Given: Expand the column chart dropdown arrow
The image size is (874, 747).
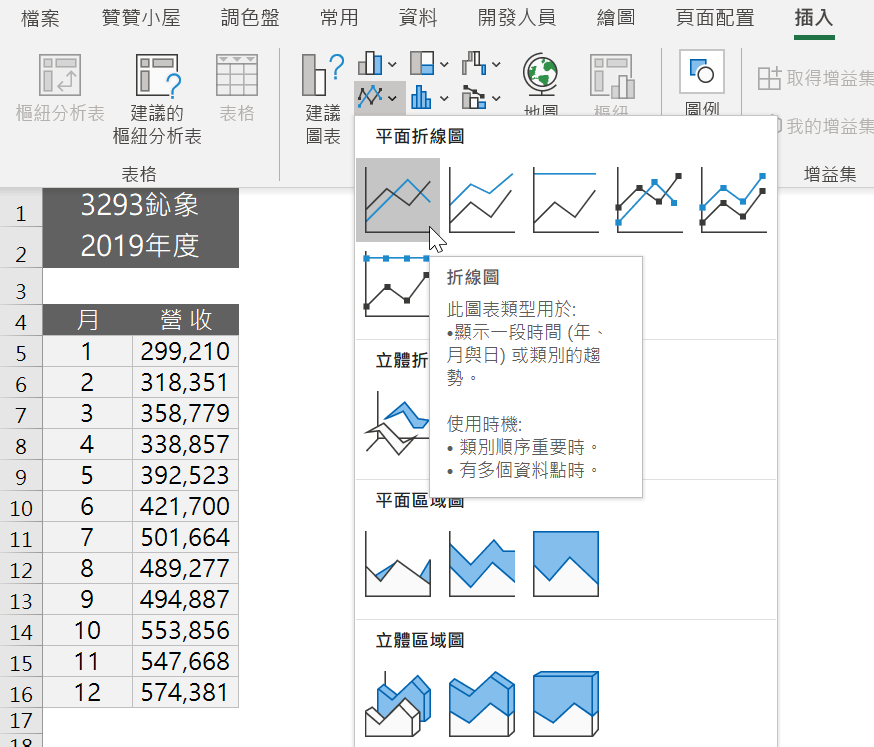Looking at the screenshot, I should tap(392, 65).
